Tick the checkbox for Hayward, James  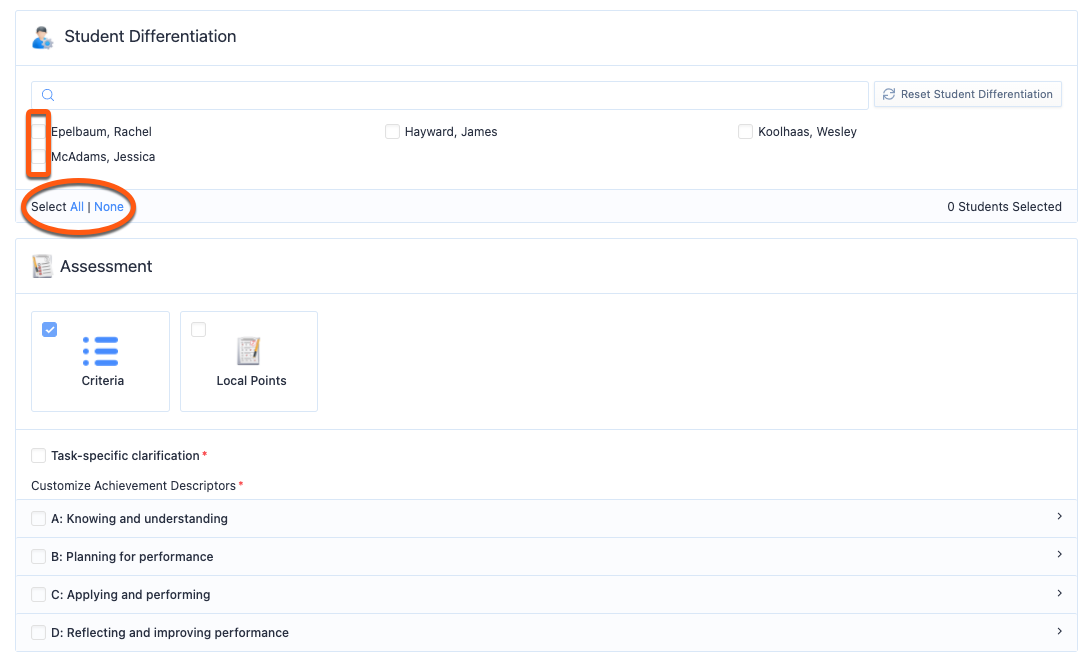coord(392,132)
